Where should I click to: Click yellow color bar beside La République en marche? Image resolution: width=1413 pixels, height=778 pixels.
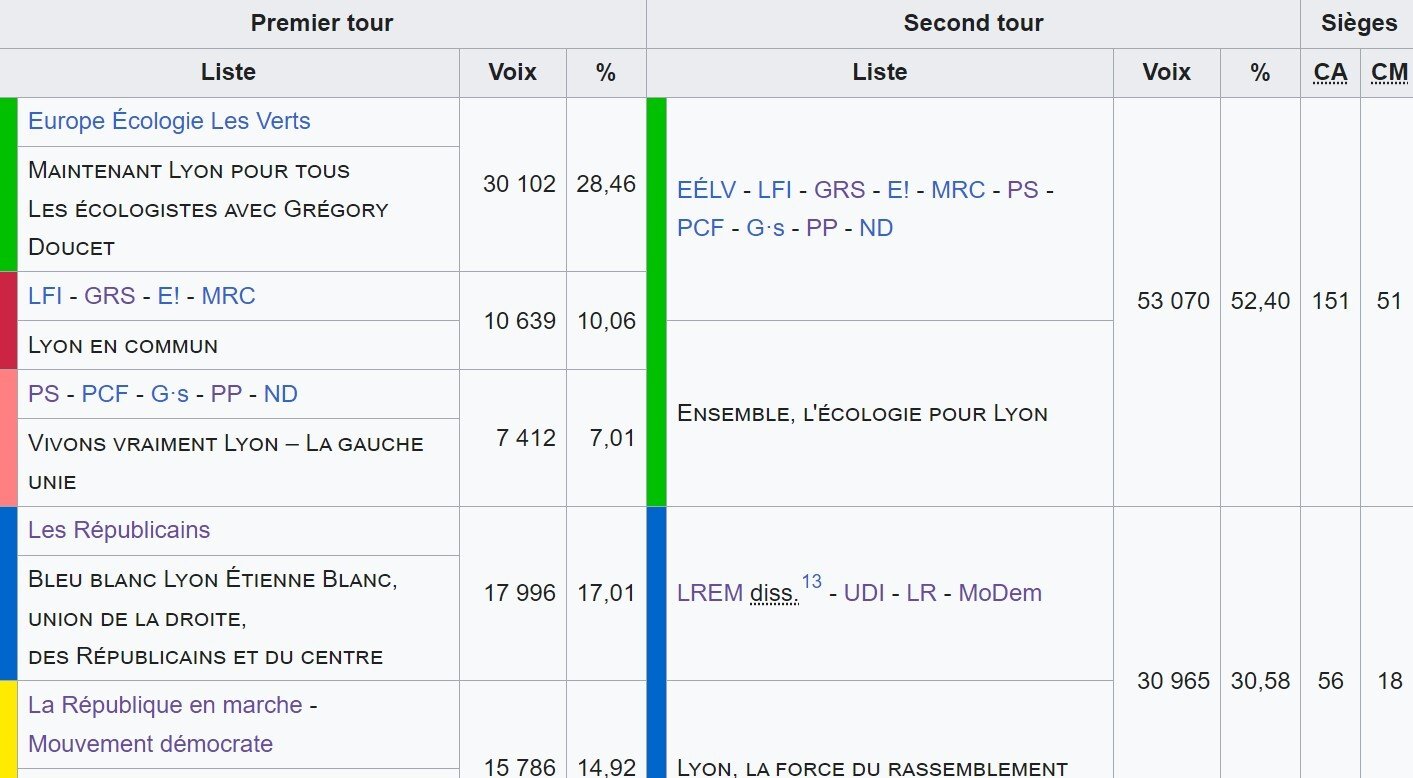click(9, 729)
